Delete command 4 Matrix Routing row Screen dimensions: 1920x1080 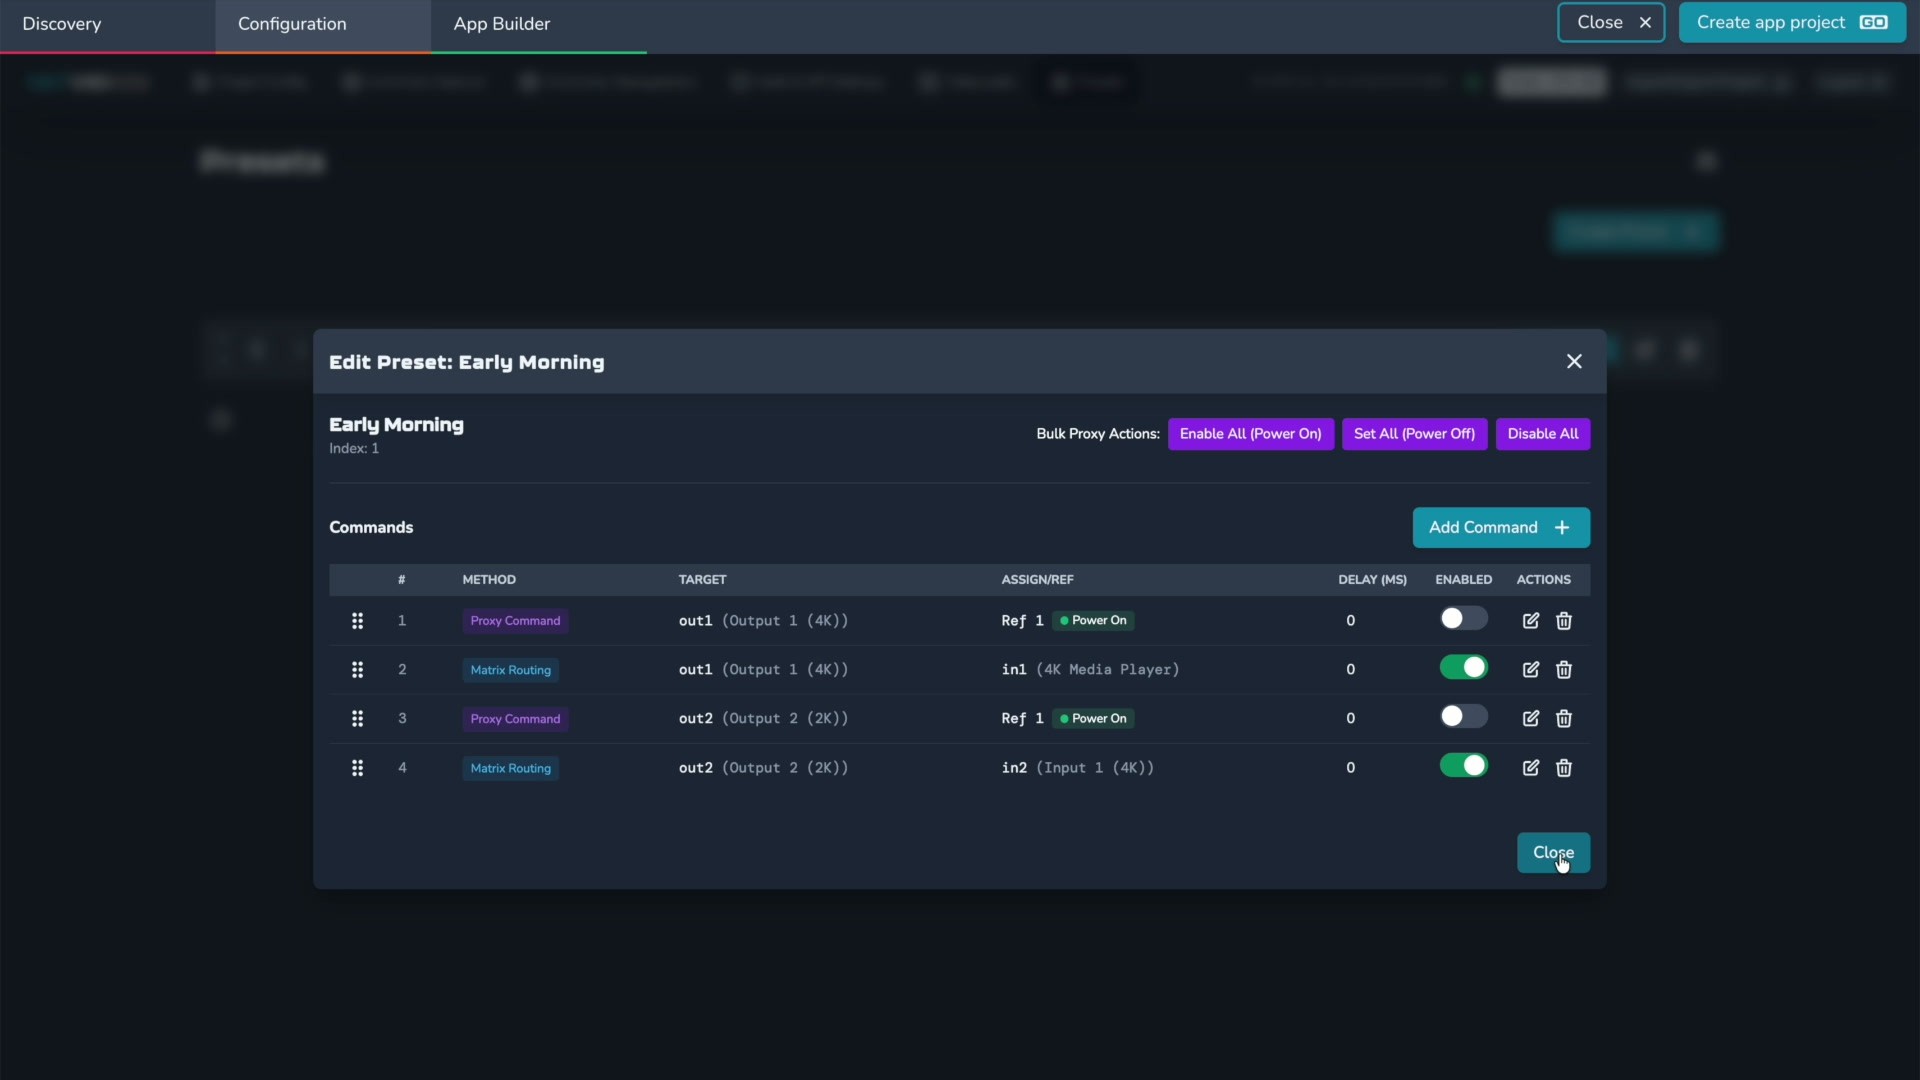tap(1564, 768)
